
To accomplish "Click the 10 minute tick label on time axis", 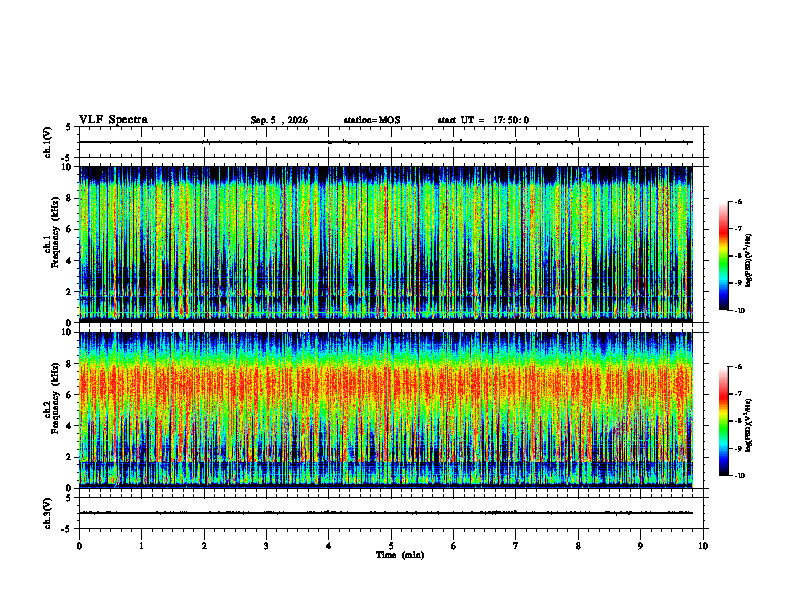I will (703, 546).
